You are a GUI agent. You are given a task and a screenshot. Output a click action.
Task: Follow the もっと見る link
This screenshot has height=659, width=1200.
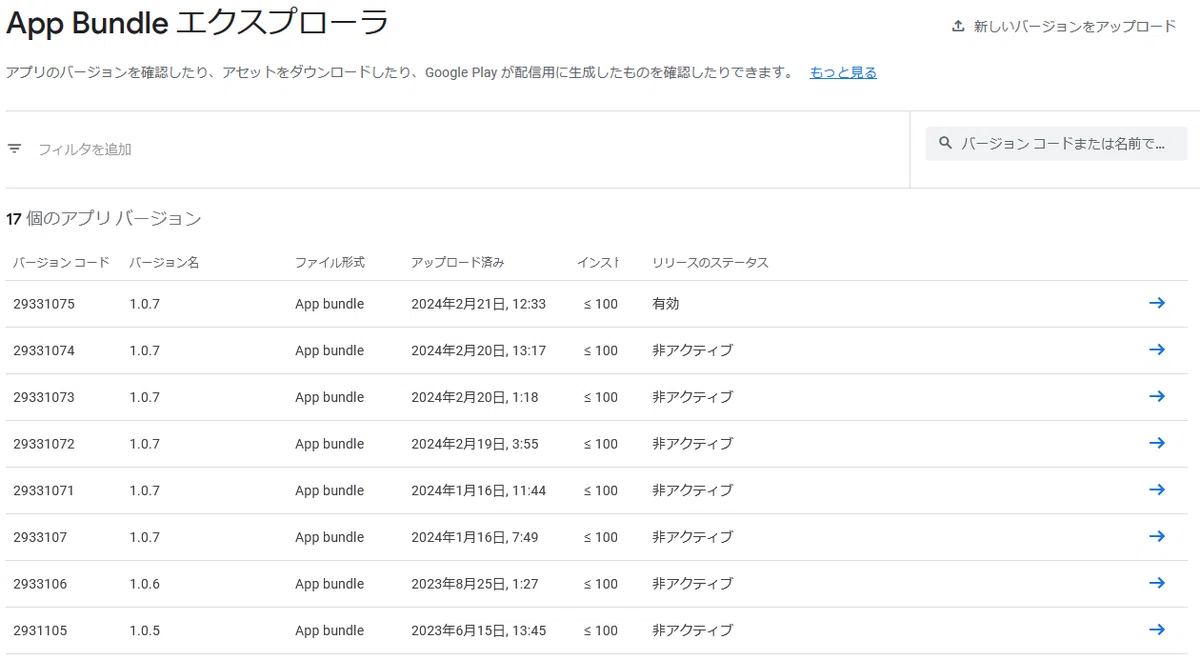pos(843,72)
